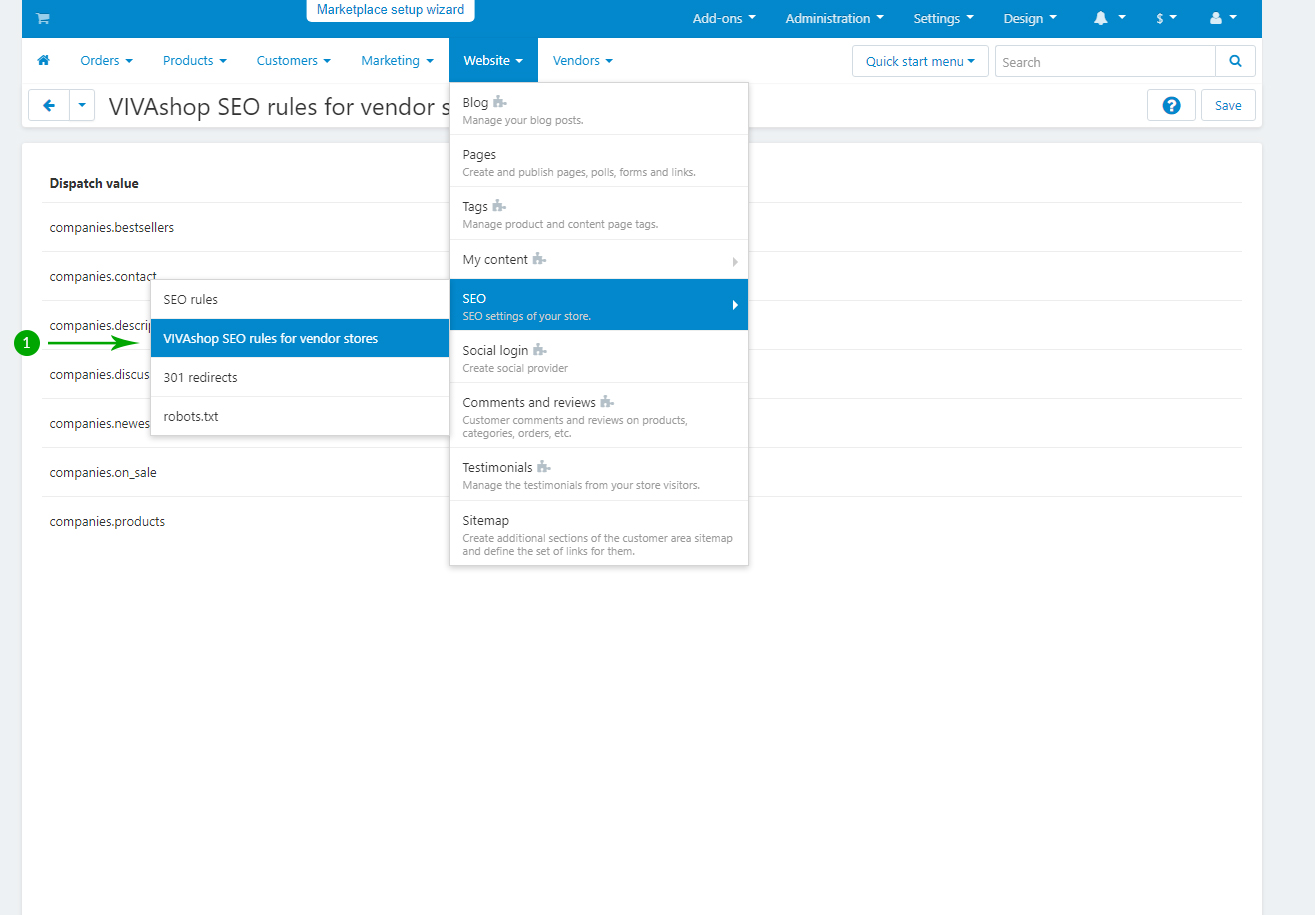Select 301 redirects from SEO submenu
This screenshot has width=1315, height=915.
point(300,378)
